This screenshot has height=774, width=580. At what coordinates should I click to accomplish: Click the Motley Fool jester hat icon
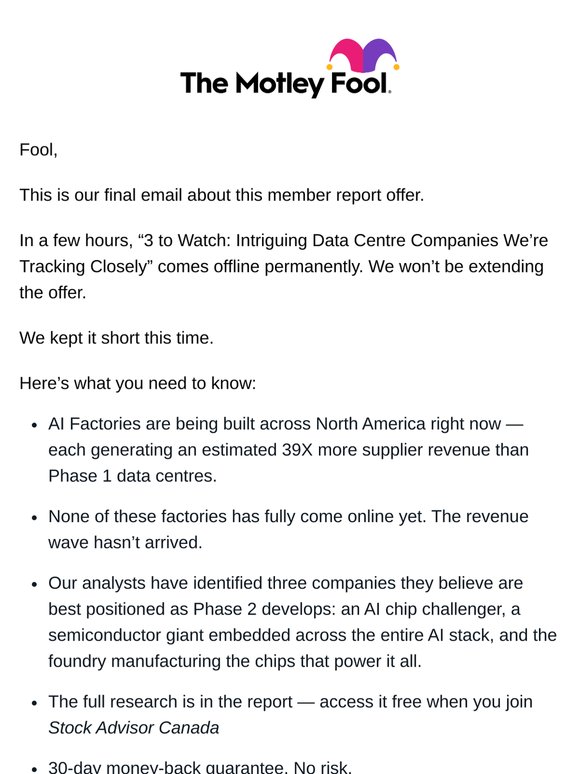363,55
